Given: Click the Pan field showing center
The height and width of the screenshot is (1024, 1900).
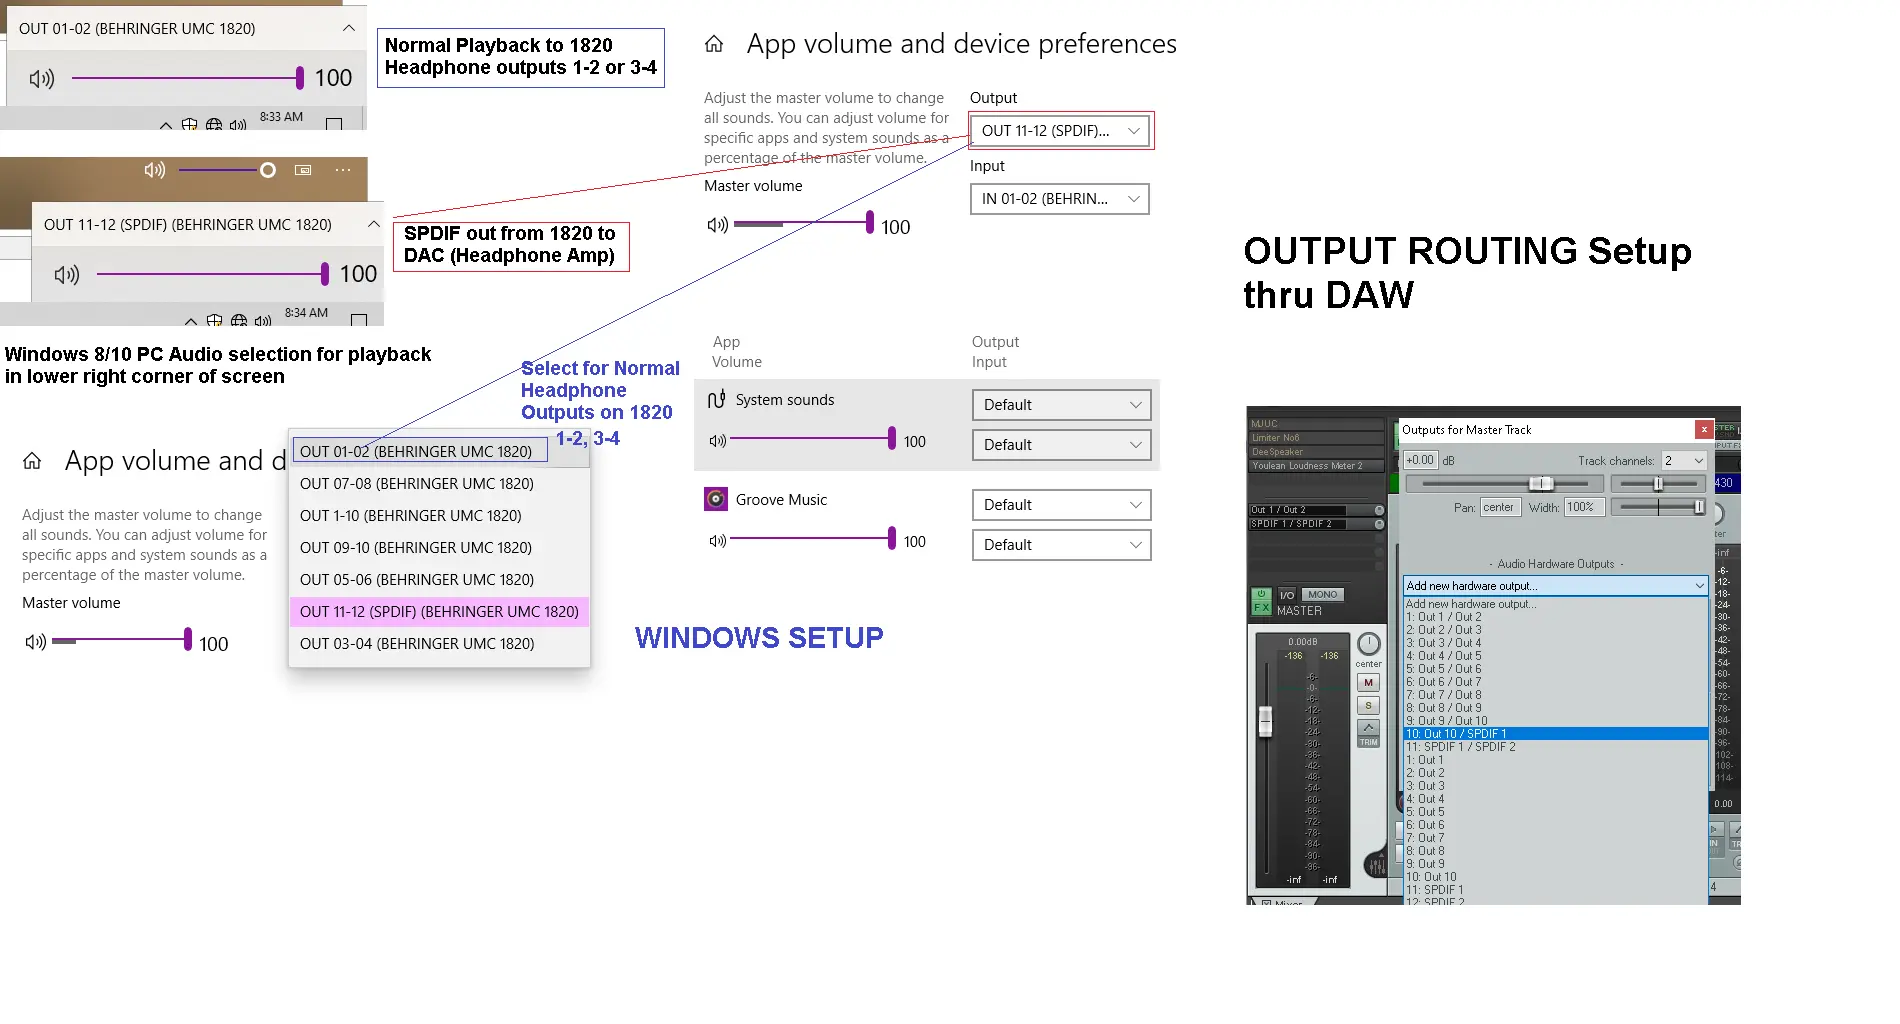Looking at the screenshot, I should point(1498,507).
